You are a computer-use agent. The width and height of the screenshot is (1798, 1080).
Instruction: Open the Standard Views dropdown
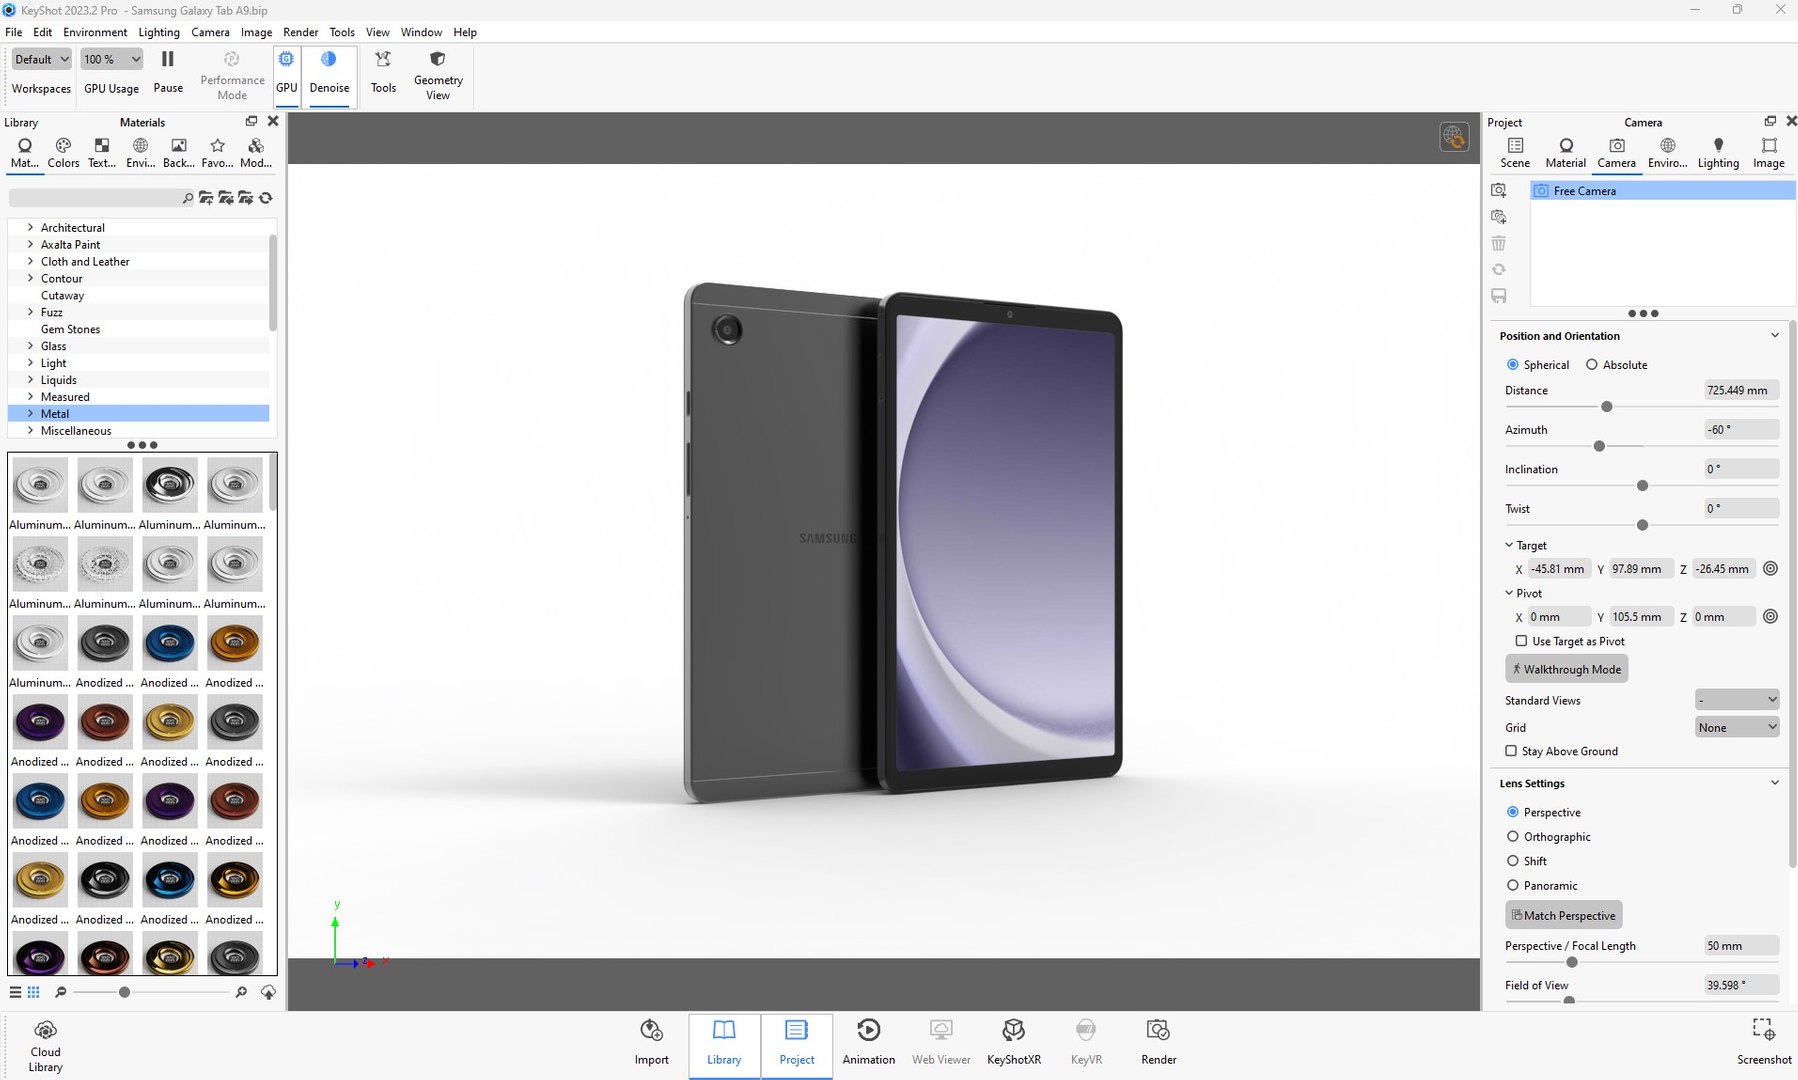coord(1737,700)
